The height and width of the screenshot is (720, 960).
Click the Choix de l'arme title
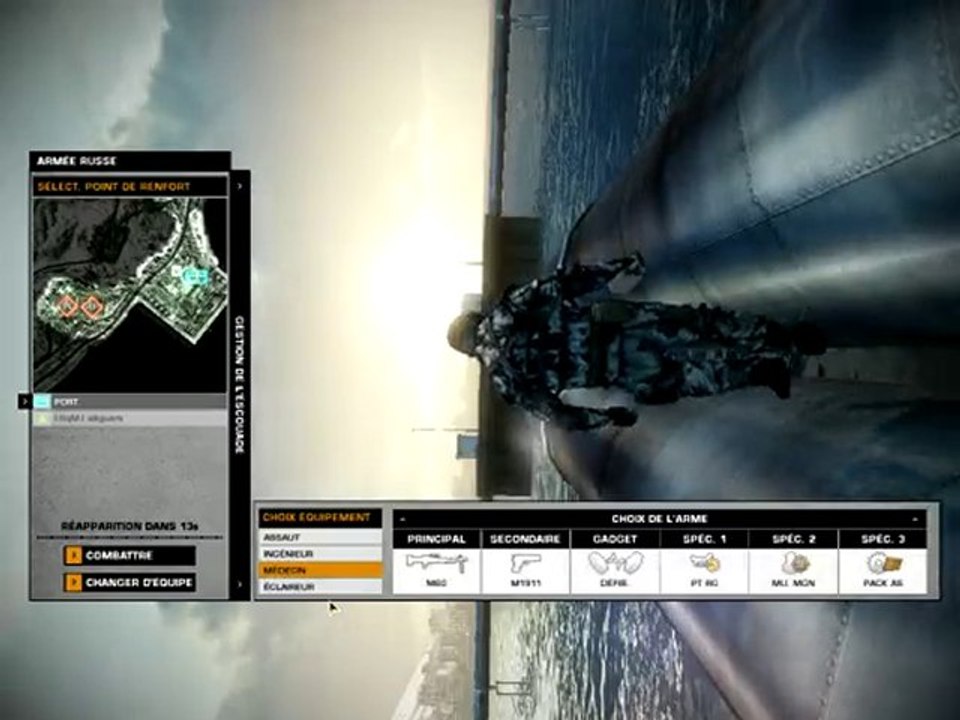pyautogui.click(x=659, y=519)
